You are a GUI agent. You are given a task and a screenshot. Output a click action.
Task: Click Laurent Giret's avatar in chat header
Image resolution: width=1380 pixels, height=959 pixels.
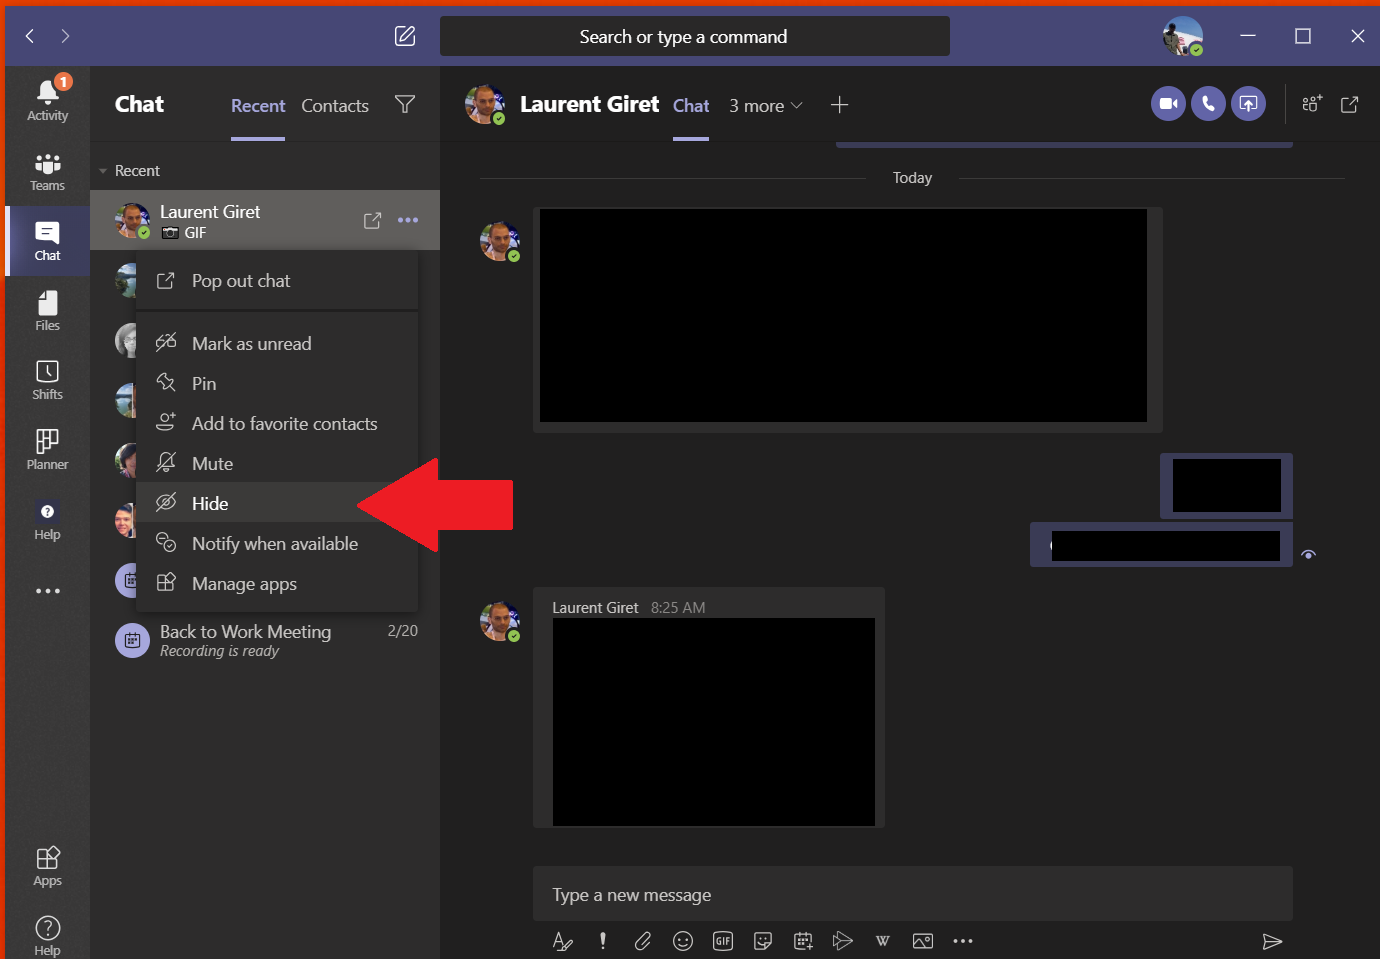[x=485, y=104]
